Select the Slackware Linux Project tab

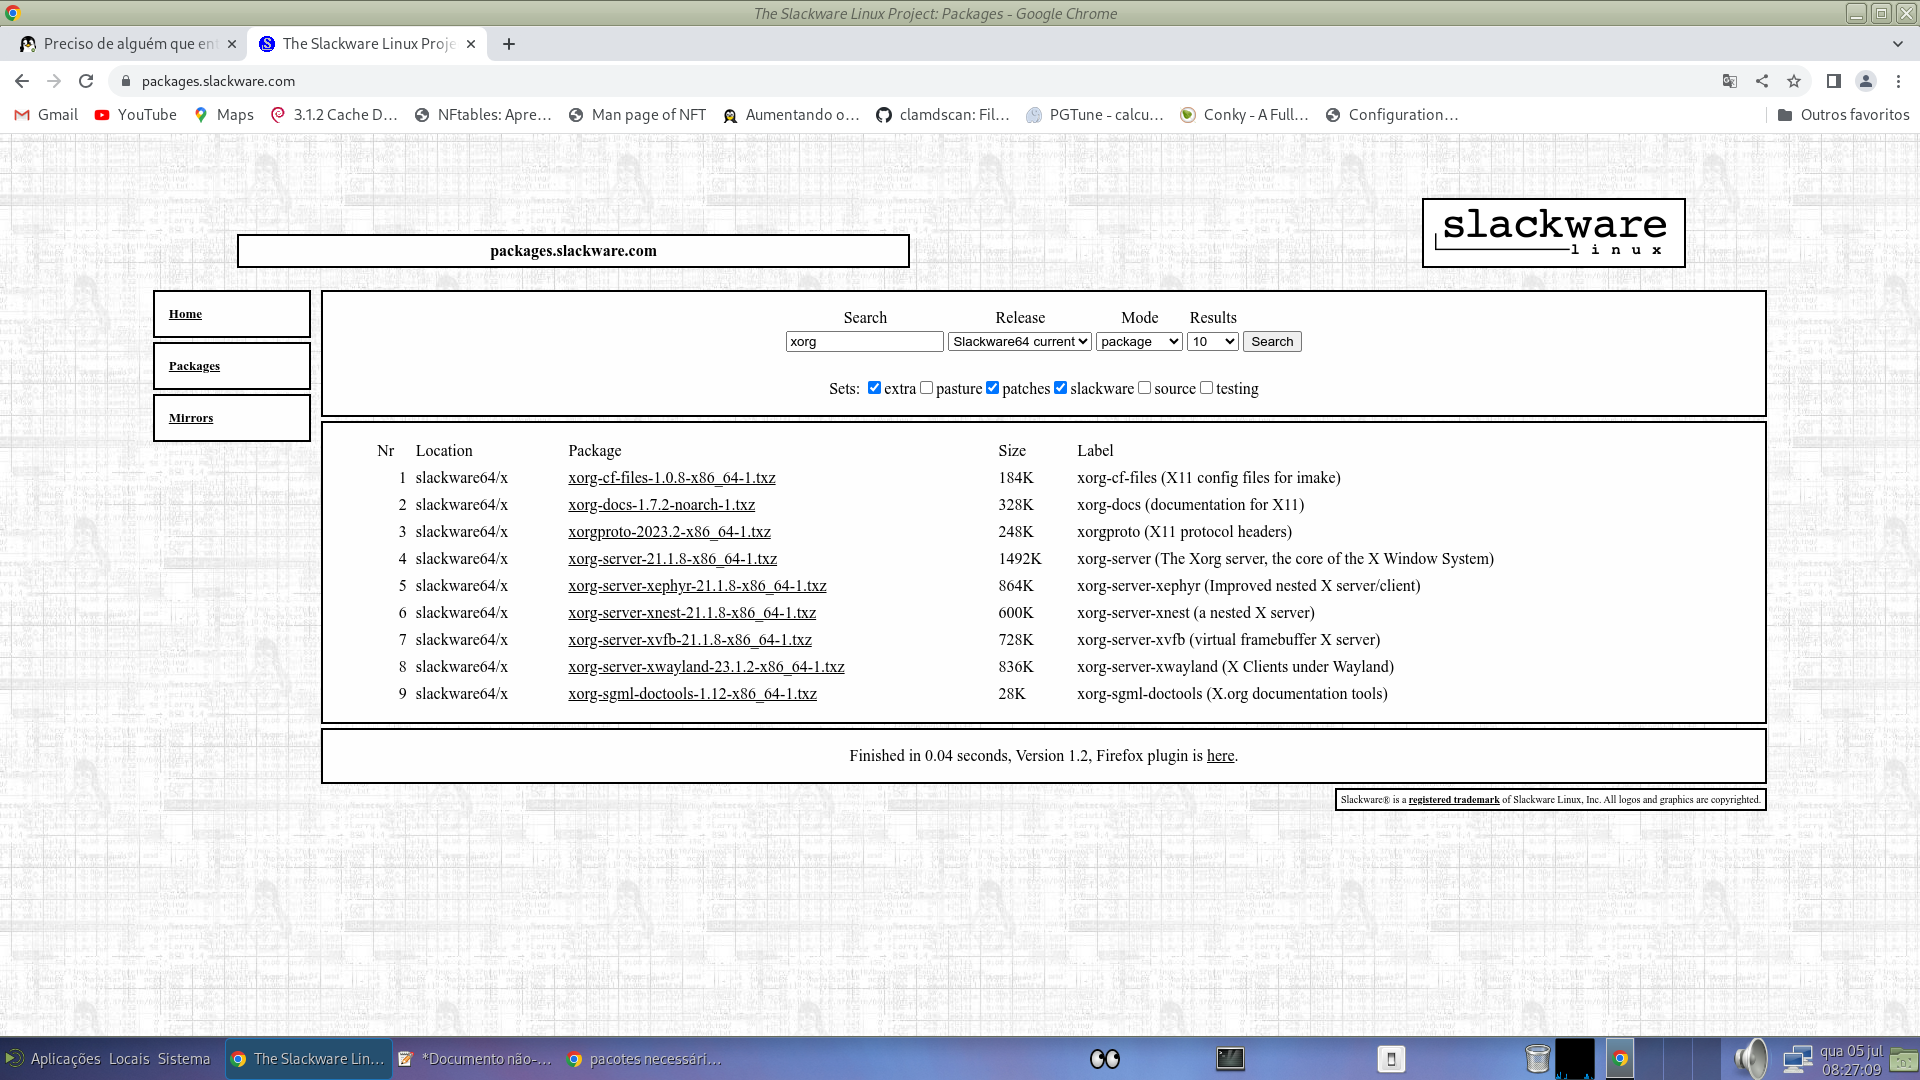(368, 44)
